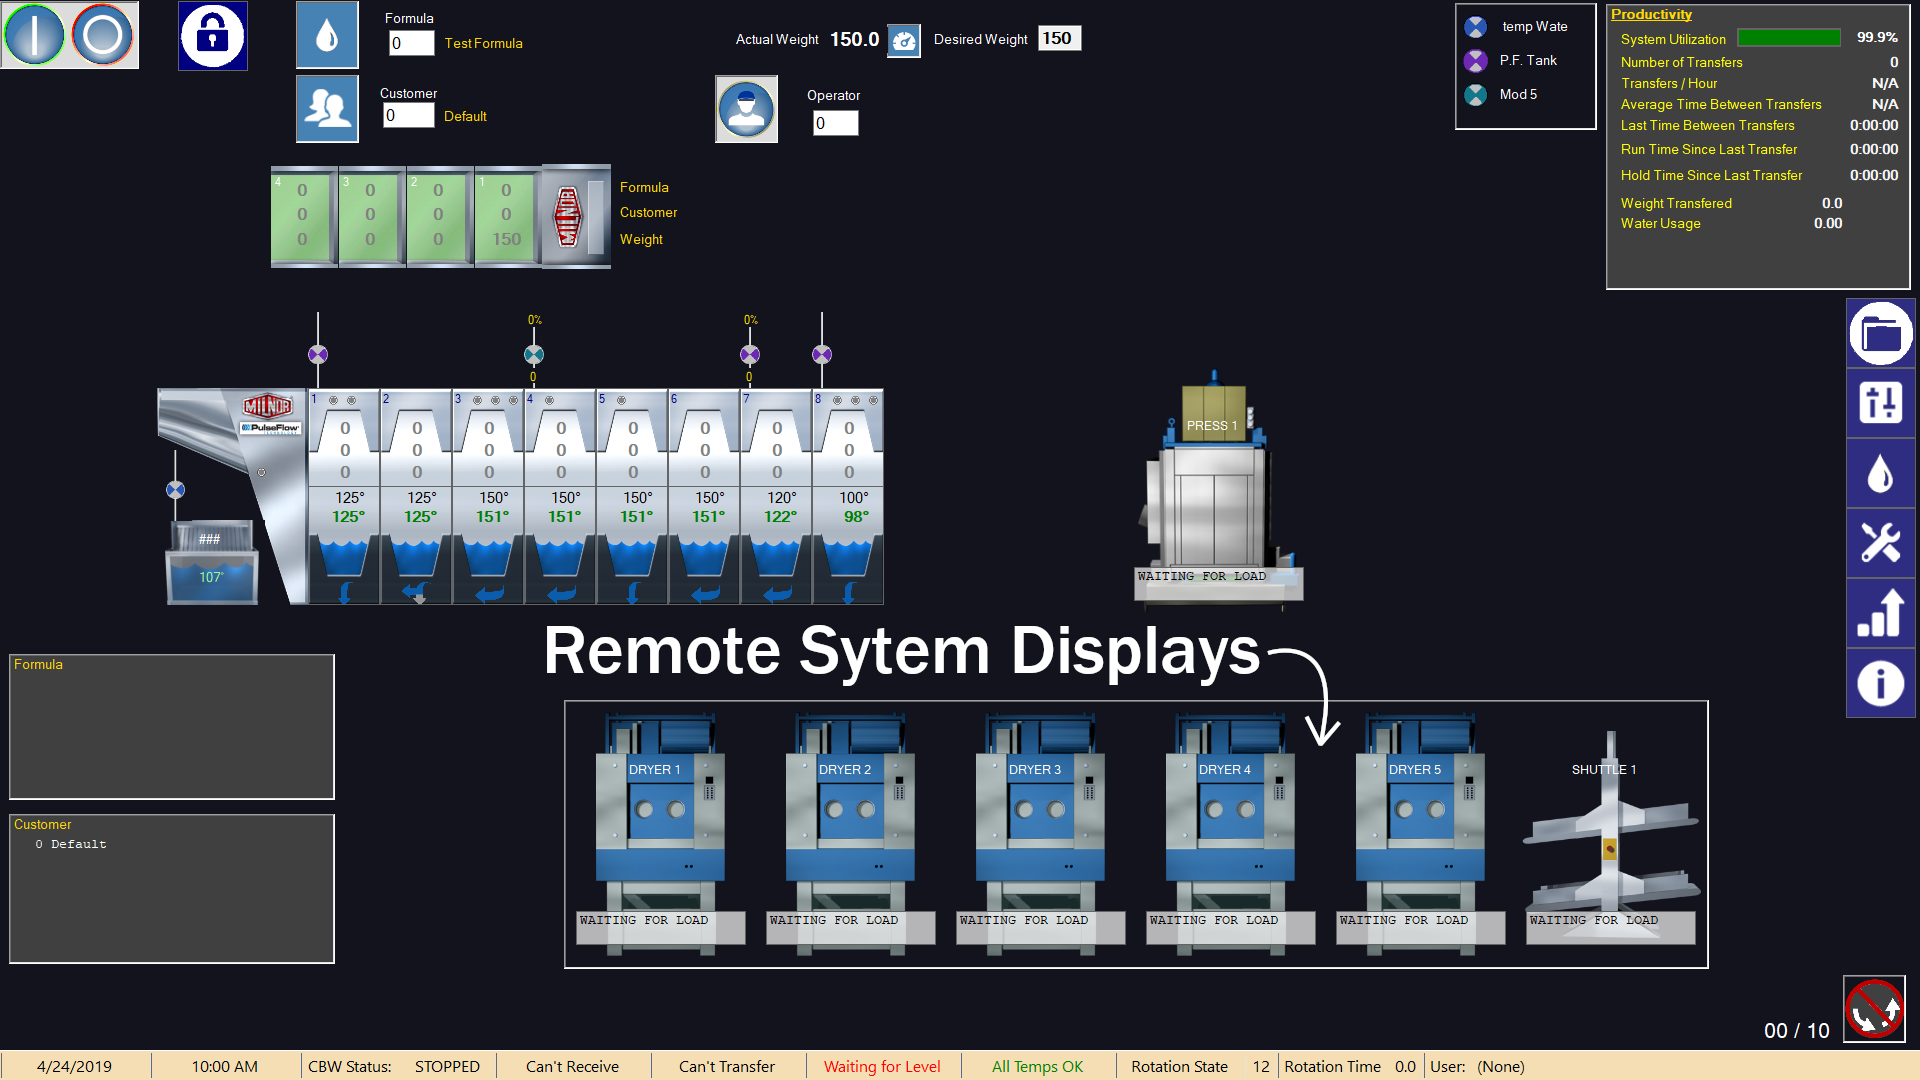Image resolution: width=1920 pixels, height=1080 pixels.
Task: Click the 00 / 10 counter
Action: click(1796, 1031)
